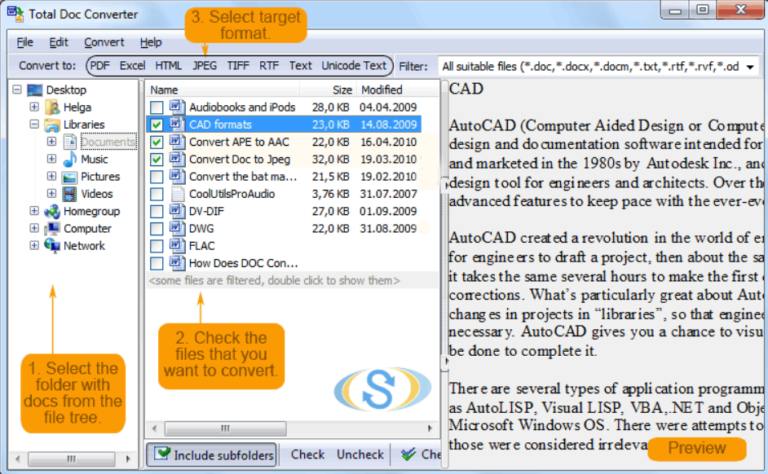
Task: Open the Convert menu
Action: pyautogui.click(x=104, y=43)
